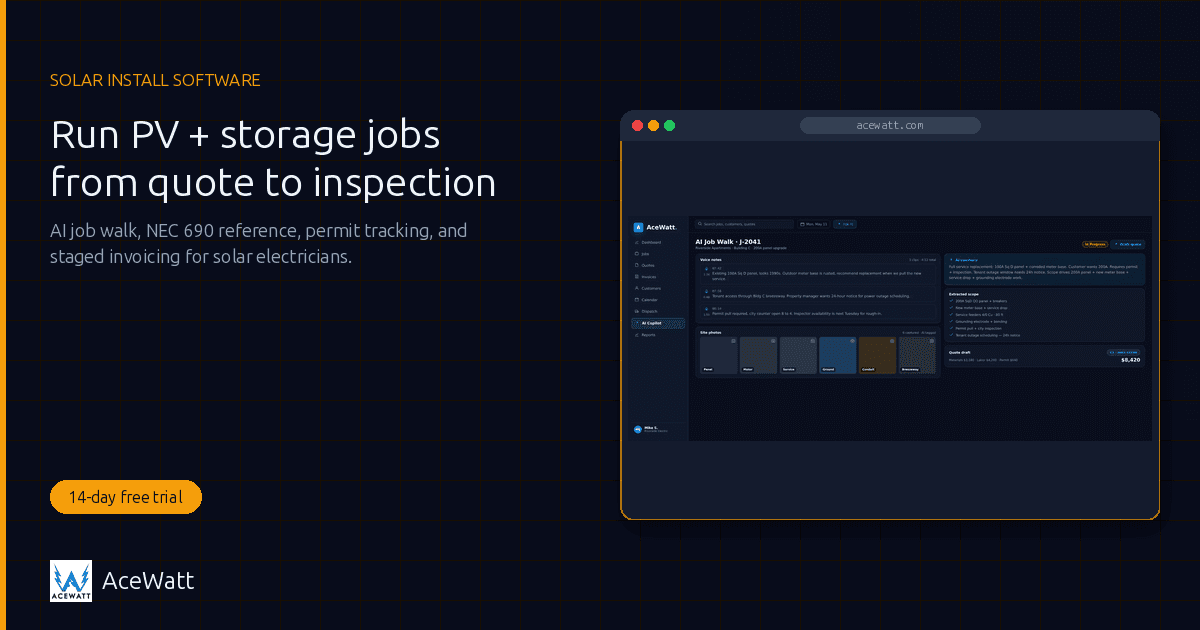Open Customers in the sidebar
The height and width of the screenshot is (630, 1200).
(660, 288)
